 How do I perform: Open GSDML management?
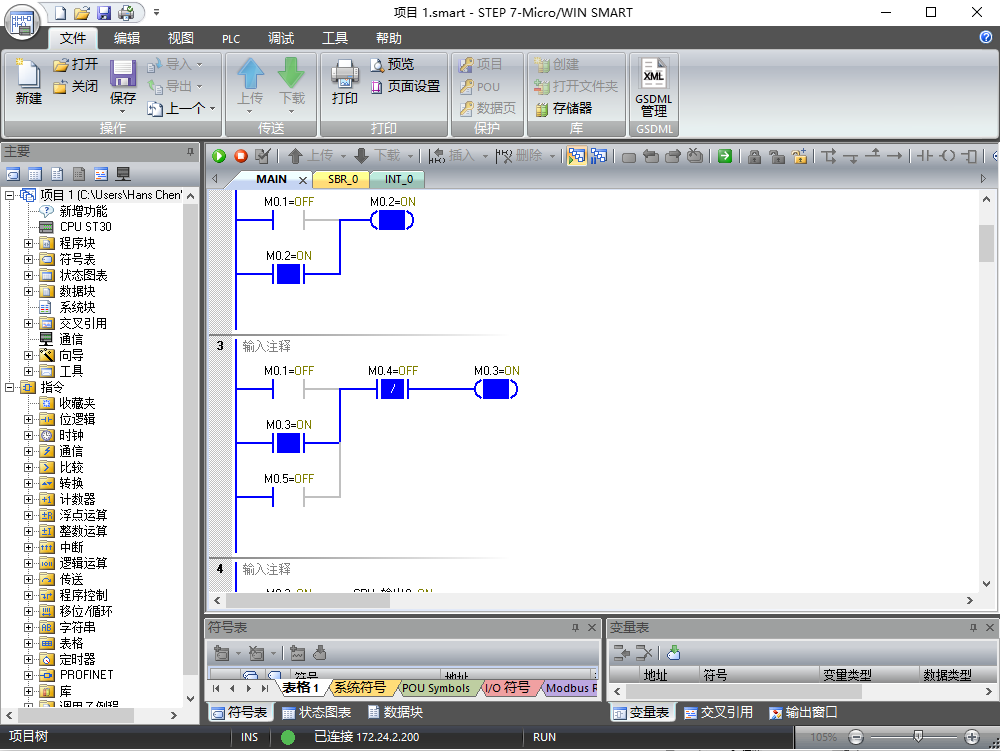(x=654, y=88)
